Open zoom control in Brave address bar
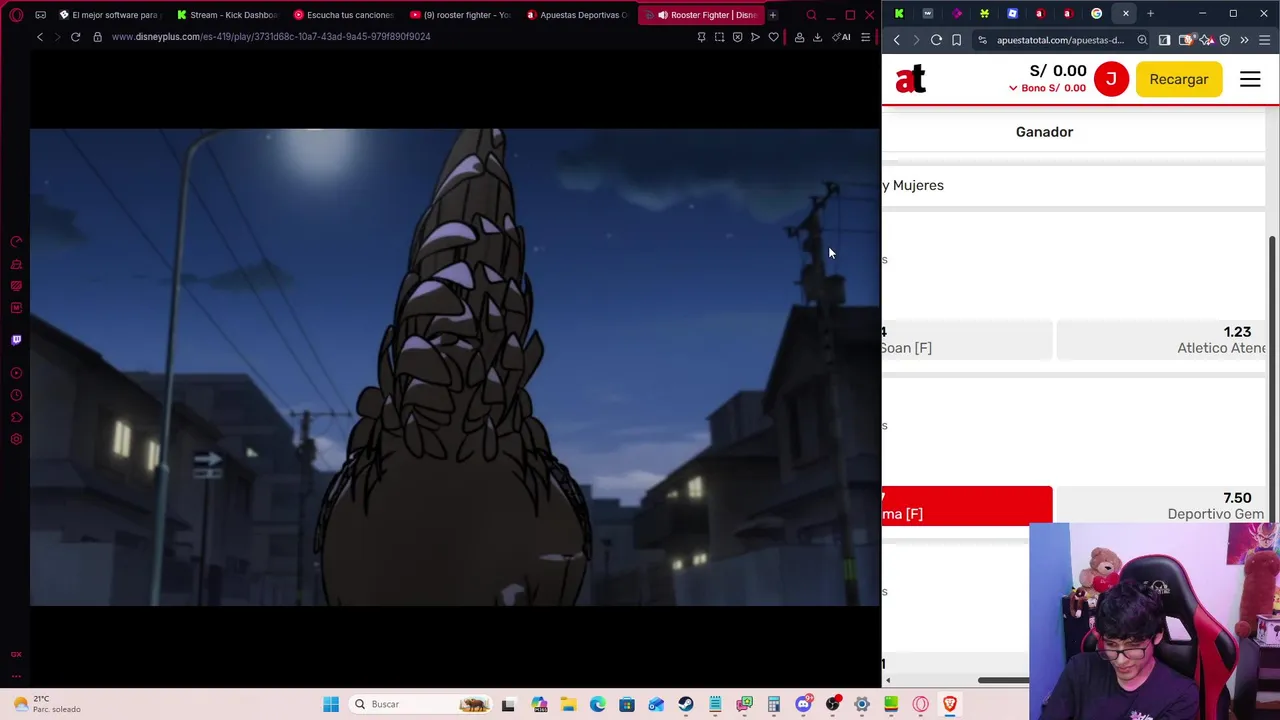The image size is (1280, 720). (1142, 40)
